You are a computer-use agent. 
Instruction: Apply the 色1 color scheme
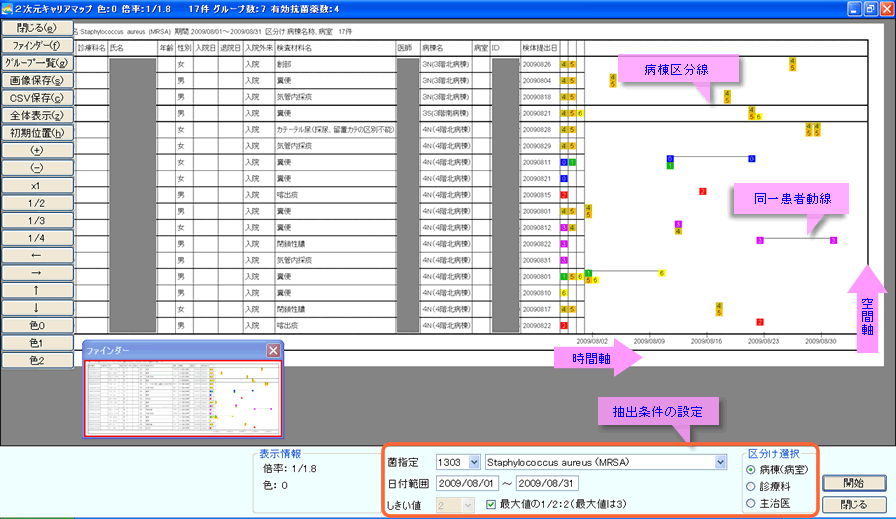coord(36,343)
